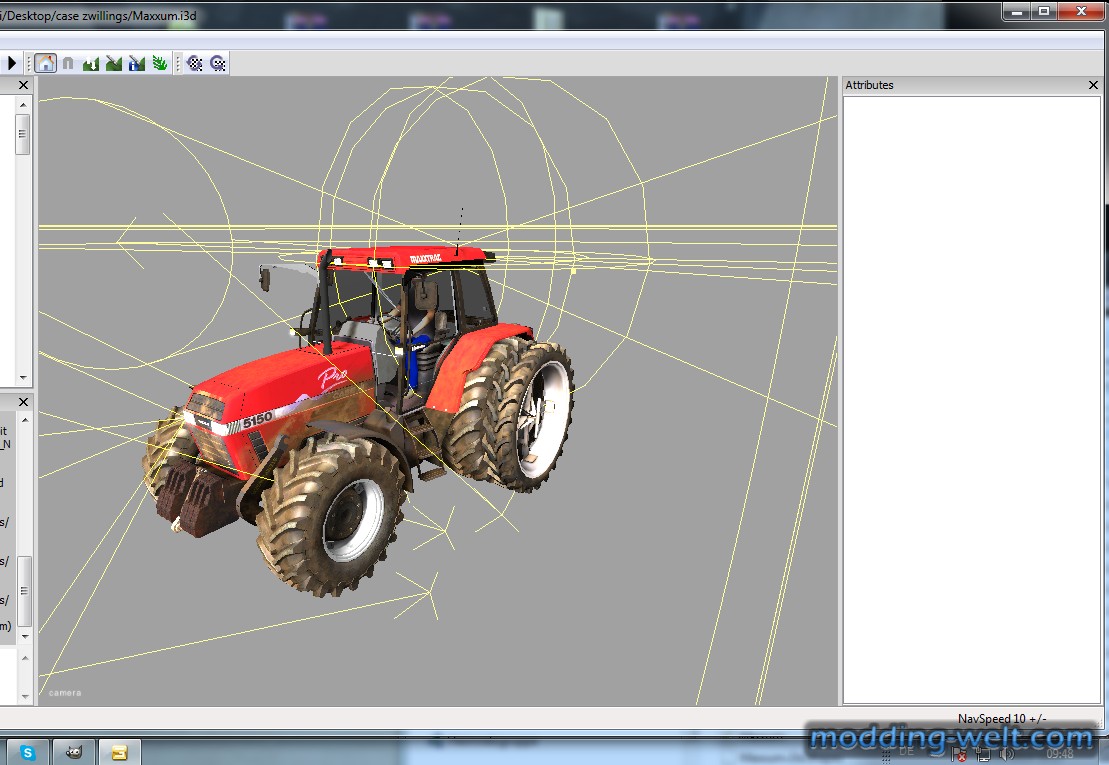1109x765 pixels.
Task: Select the terrain info layer paint tool
Action: click(x=137, y=64)
